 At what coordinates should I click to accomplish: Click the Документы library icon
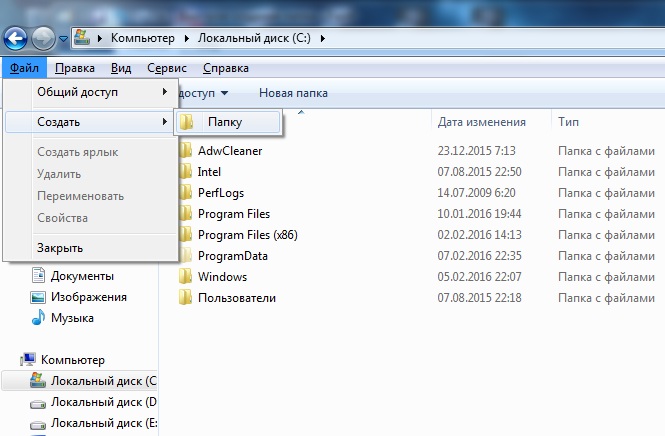[39, 276]
